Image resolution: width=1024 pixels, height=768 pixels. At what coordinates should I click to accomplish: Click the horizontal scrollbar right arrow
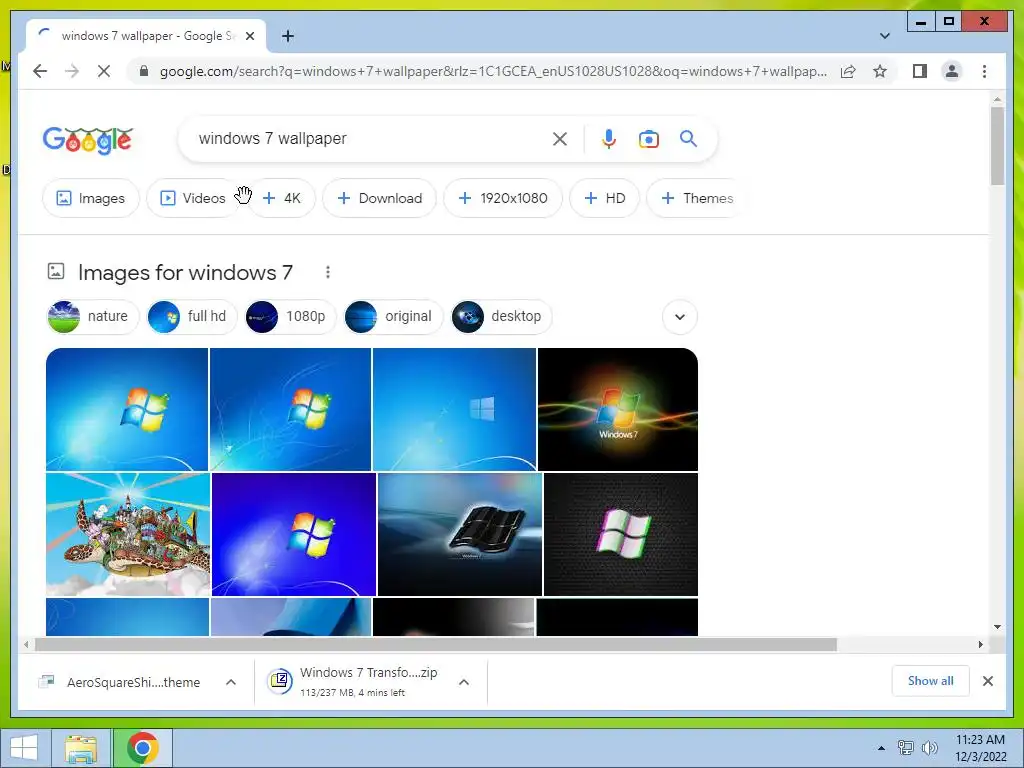coord(980,645)
